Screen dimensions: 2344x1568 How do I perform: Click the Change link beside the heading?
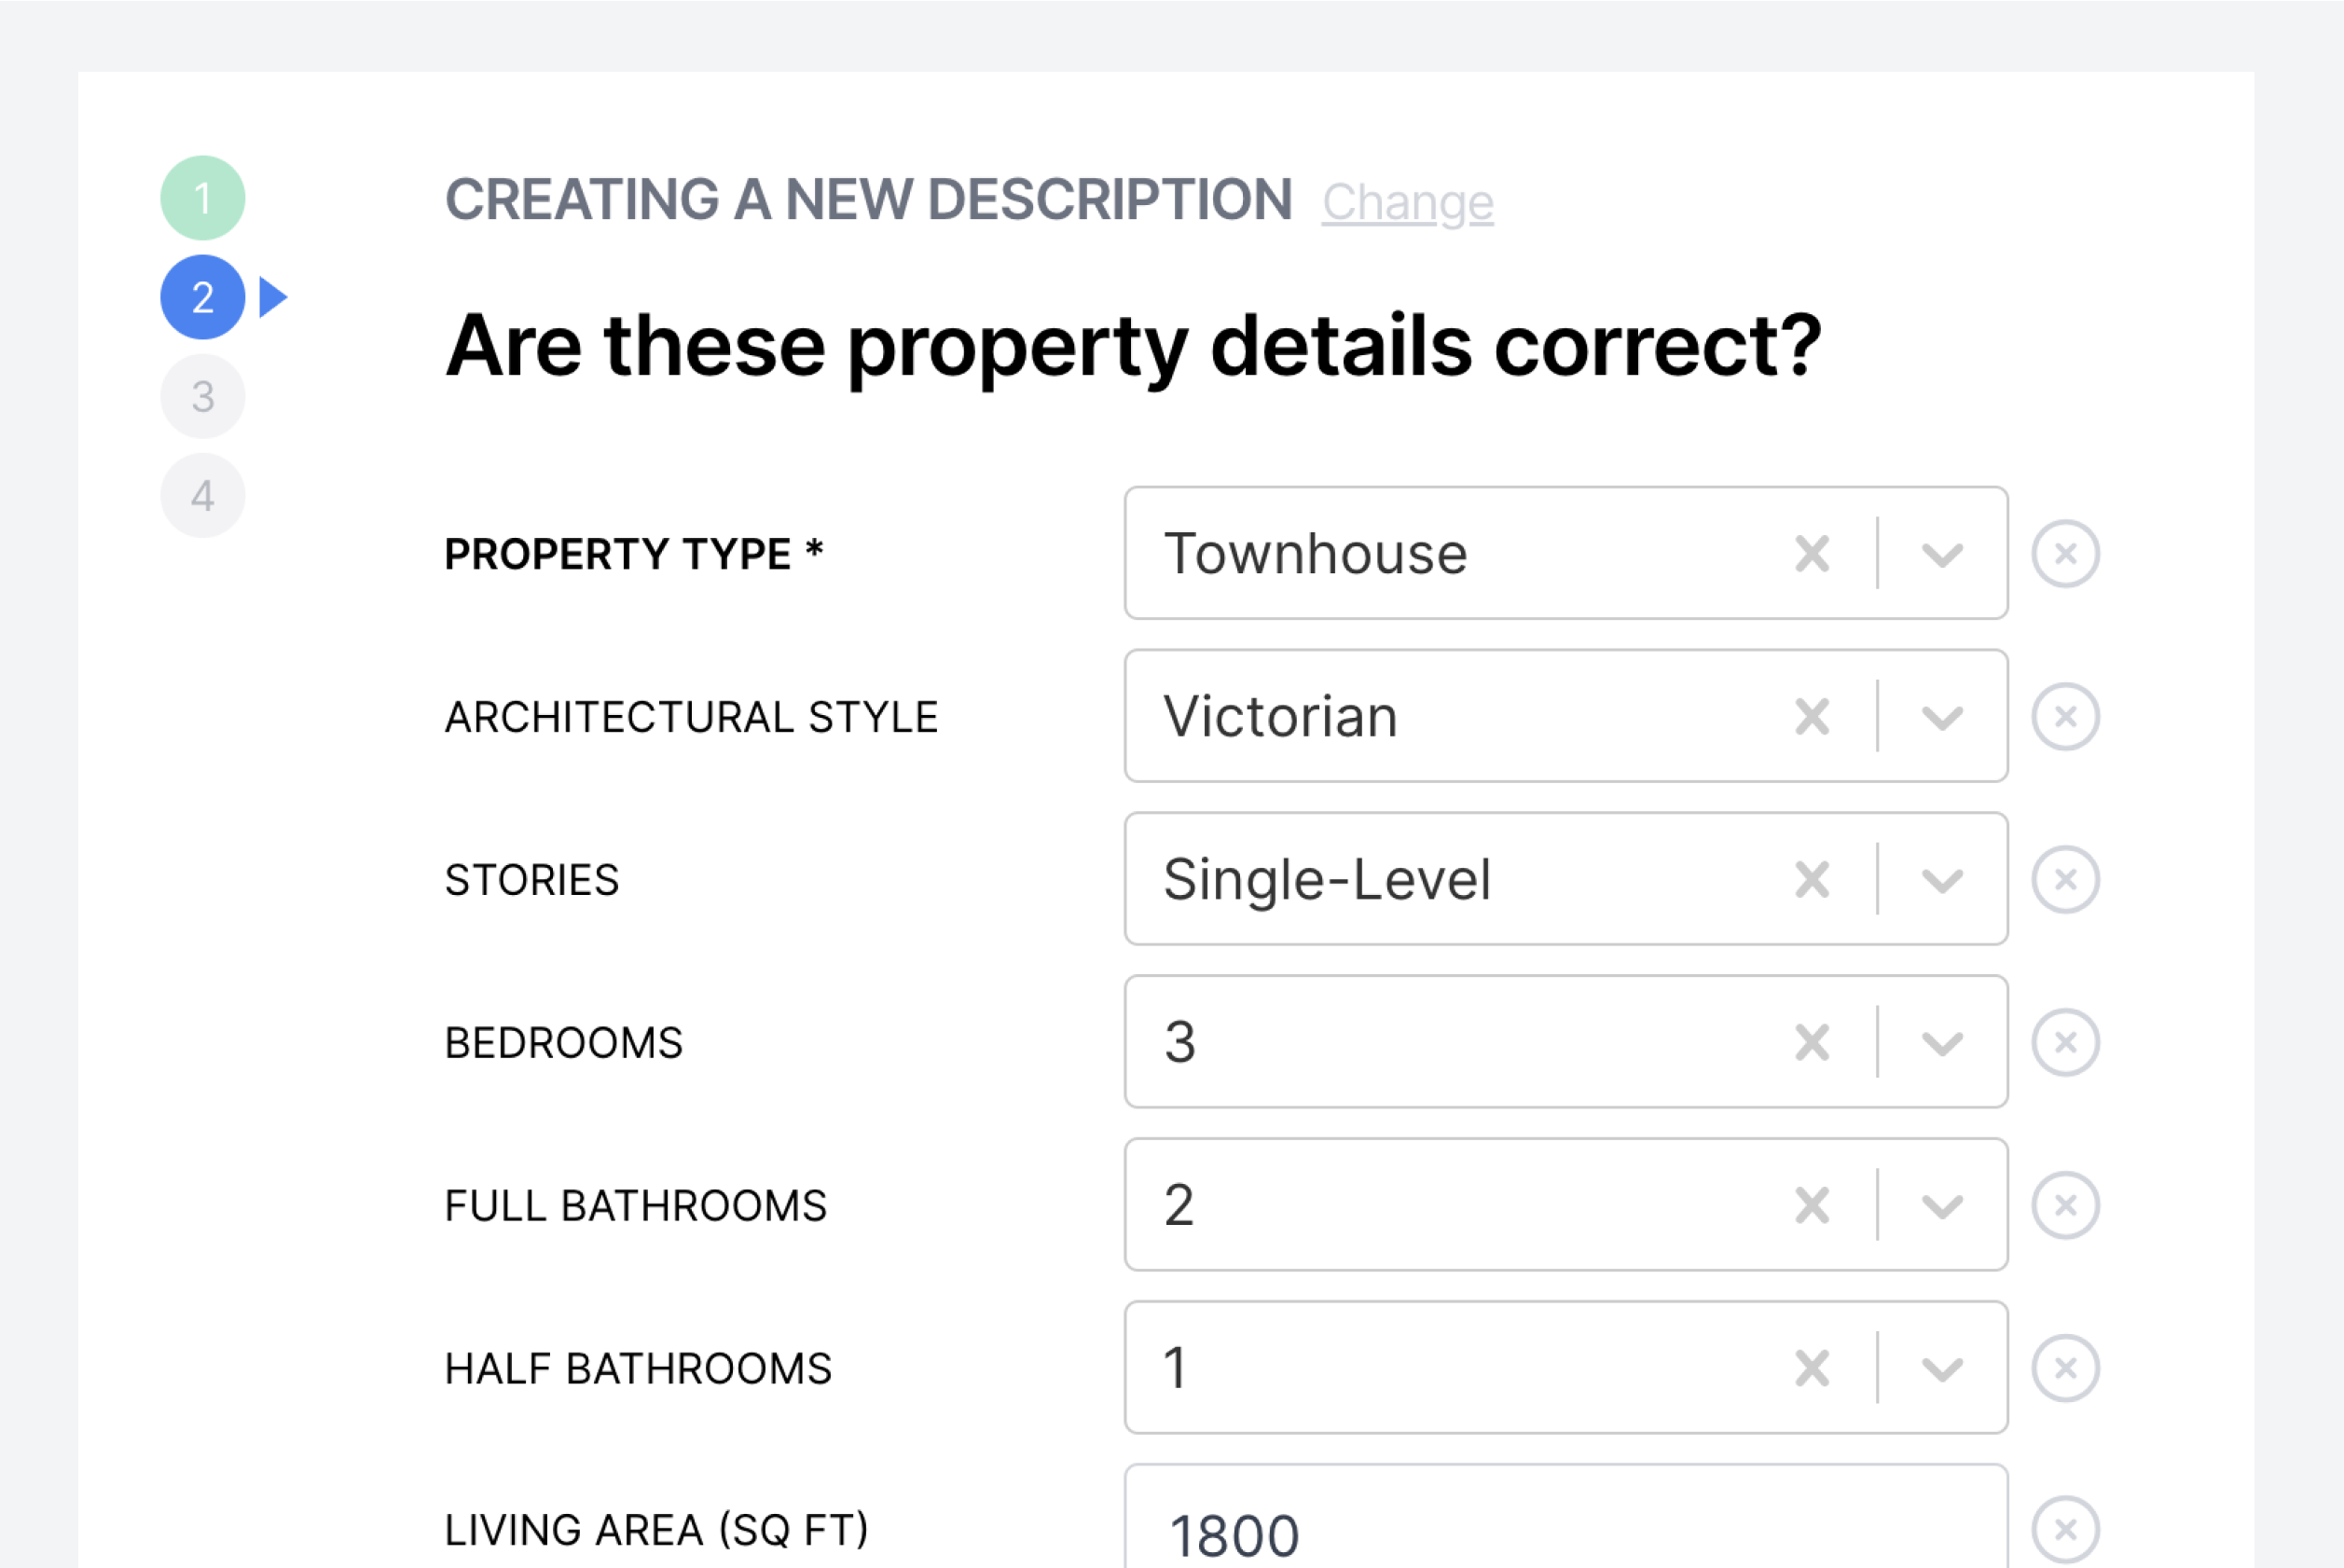point(1407,202)
